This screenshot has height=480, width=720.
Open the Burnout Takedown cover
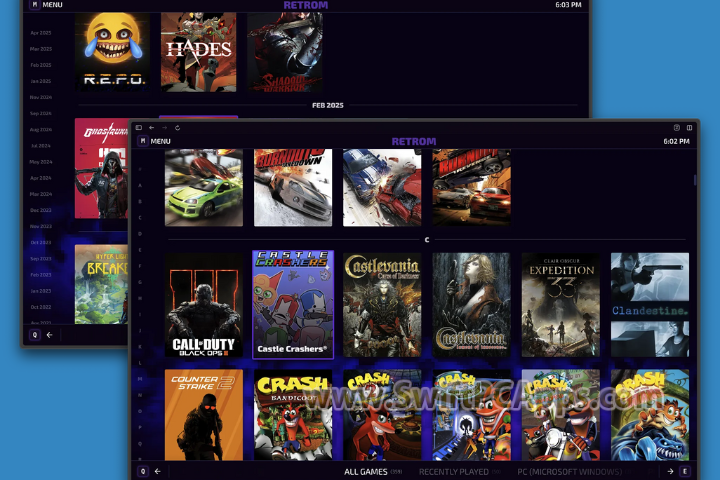point(293,187)
